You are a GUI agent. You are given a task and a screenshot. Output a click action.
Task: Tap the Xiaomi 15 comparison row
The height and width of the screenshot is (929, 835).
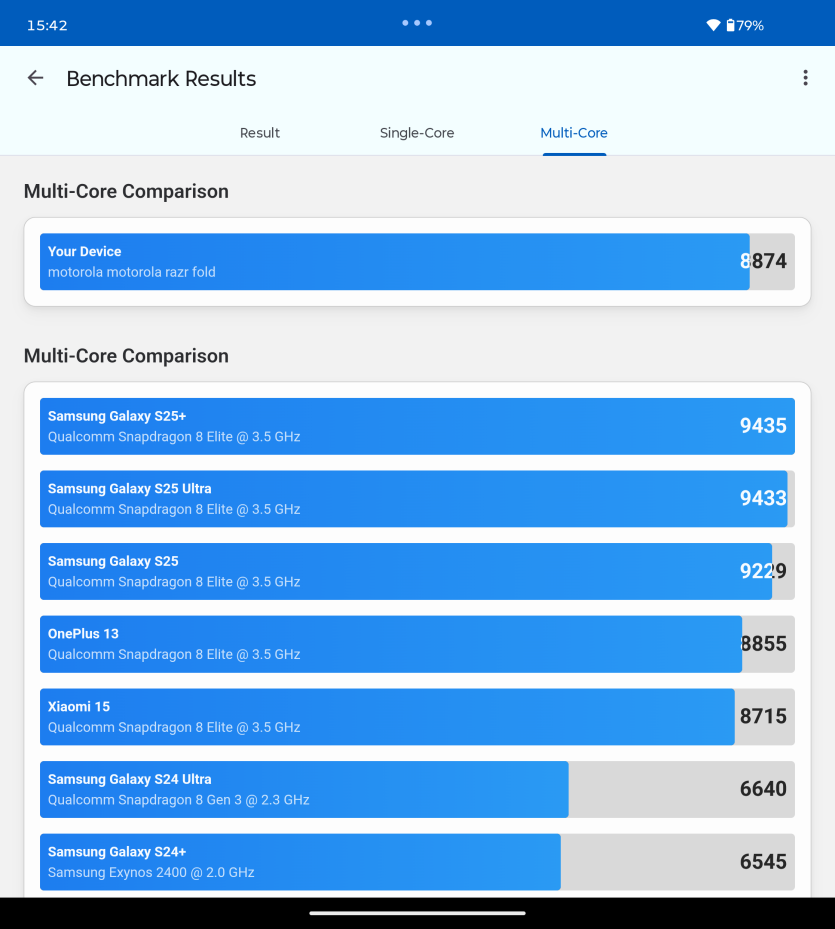pyautogui.click(x=417, y=717)
